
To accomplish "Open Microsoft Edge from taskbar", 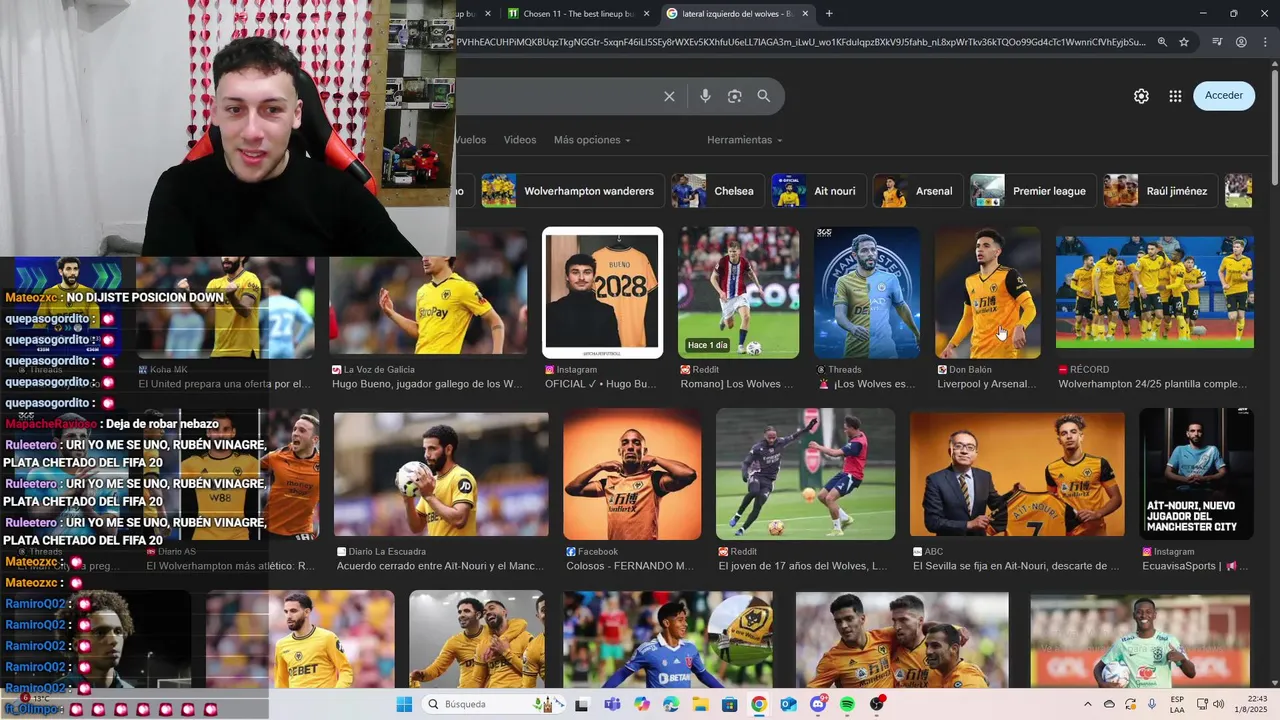I will [670, 704].
